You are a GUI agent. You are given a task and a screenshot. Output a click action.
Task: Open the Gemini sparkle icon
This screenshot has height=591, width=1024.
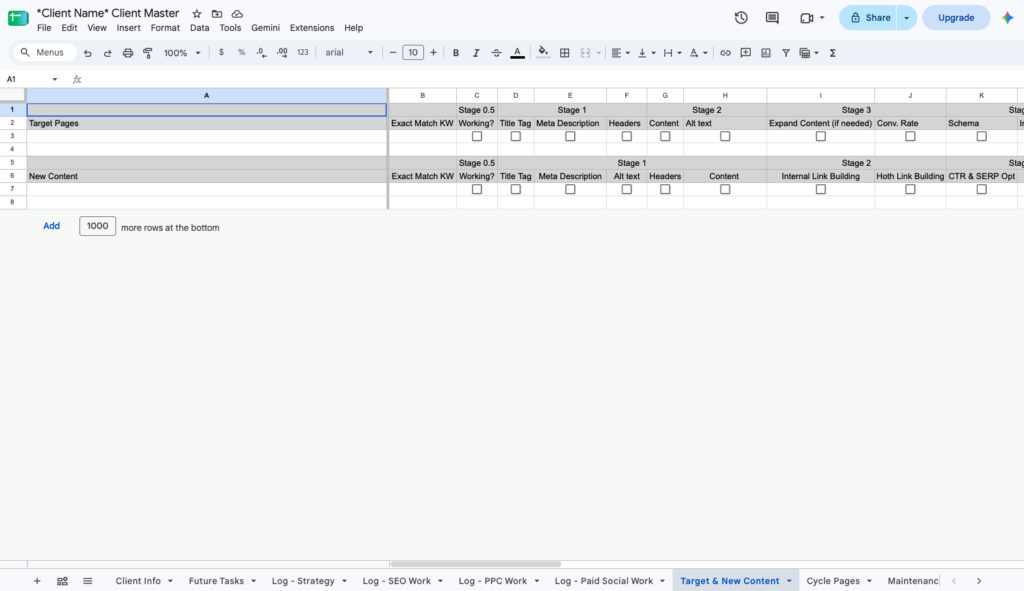pyautogui.click(x=1008, y=18)
